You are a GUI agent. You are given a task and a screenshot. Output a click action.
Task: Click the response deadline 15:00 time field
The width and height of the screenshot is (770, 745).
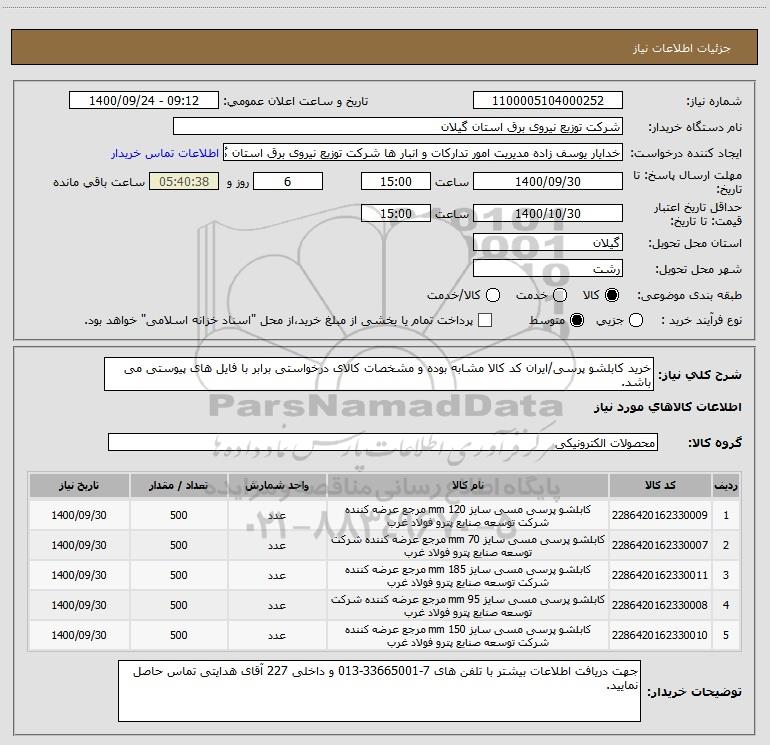coord(396,181)
